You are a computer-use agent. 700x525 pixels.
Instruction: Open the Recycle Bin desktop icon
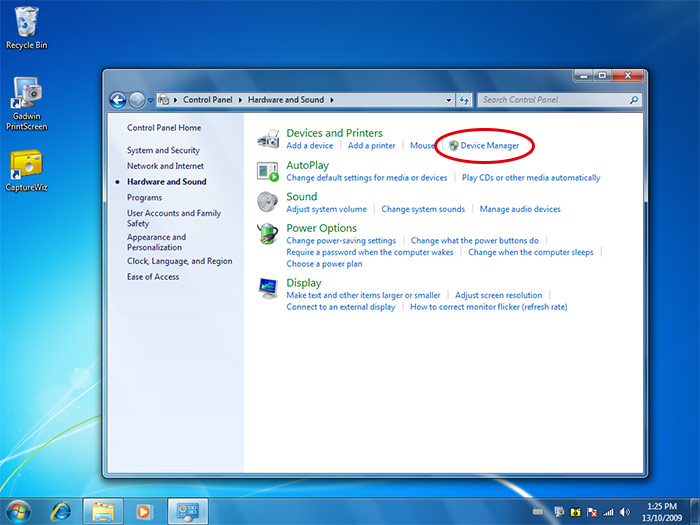click(x=26, y=28)
